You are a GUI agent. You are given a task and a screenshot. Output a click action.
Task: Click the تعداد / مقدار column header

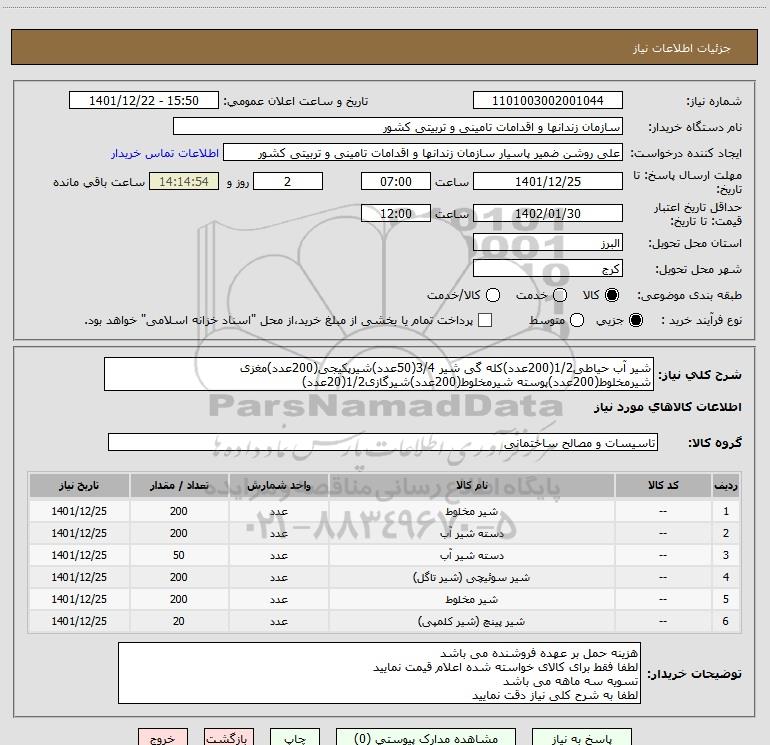(x=179, y=486)
